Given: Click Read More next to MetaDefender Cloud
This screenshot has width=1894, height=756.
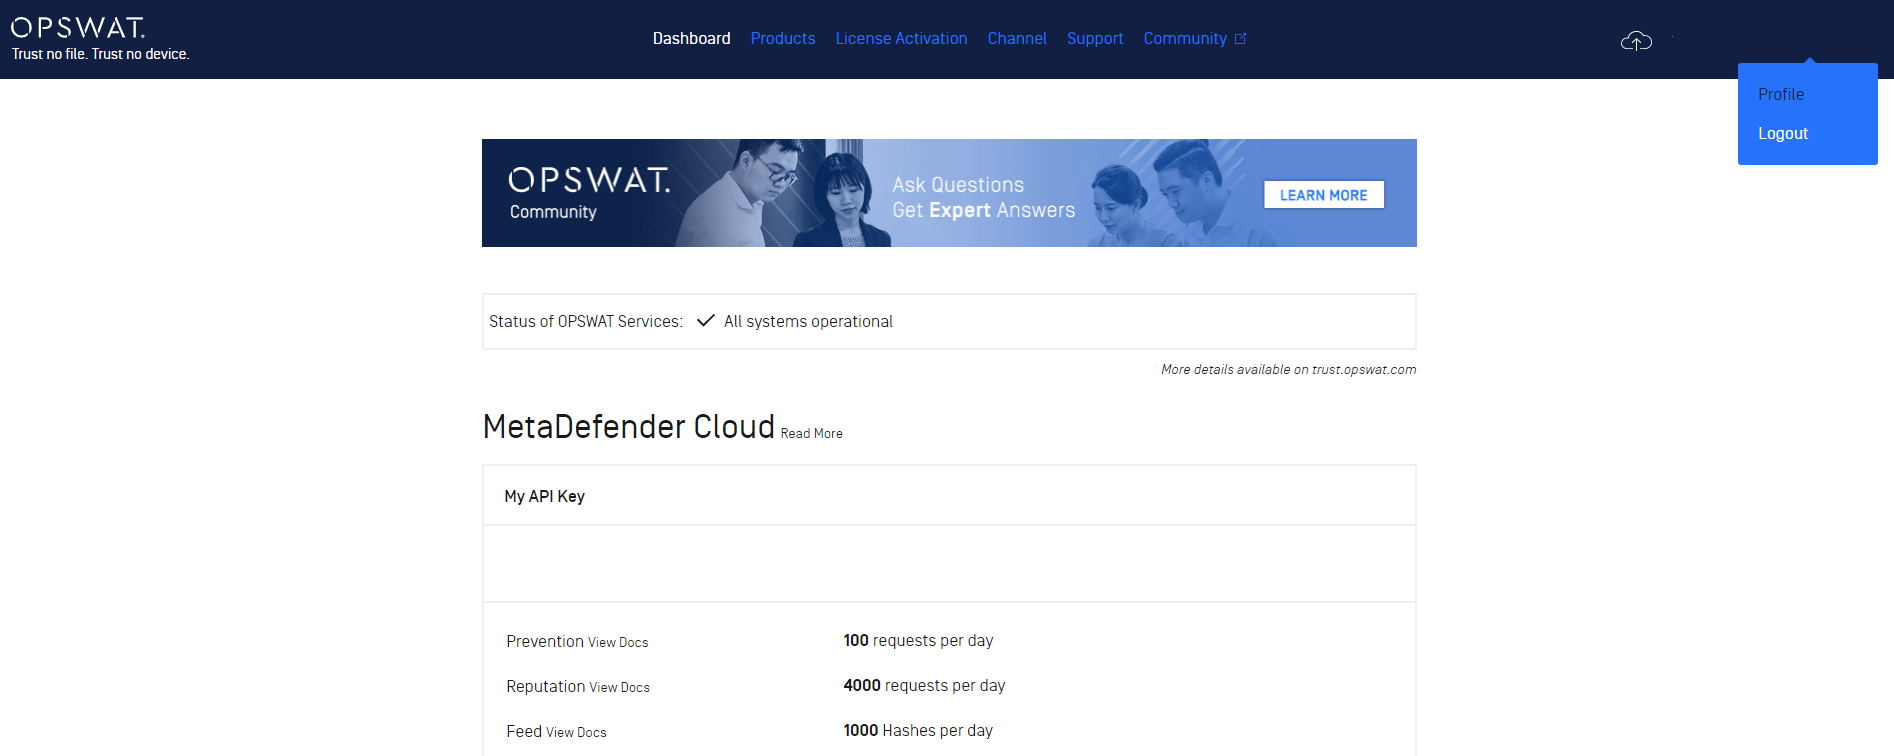Looking at the screenshot, I should (x=811, y=433).
